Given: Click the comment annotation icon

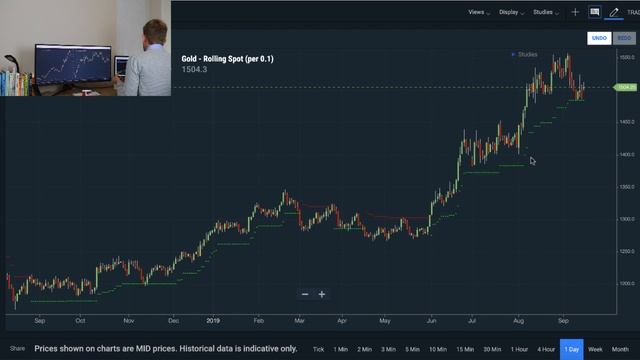Looking at the screenshot, I should (595, 12).
